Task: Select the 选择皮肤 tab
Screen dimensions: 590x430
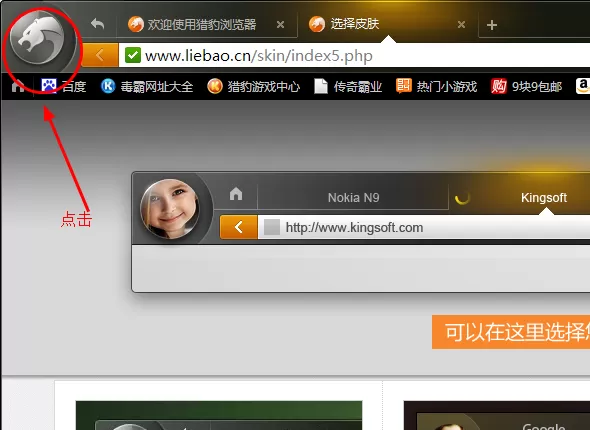Action: (388, 25)
